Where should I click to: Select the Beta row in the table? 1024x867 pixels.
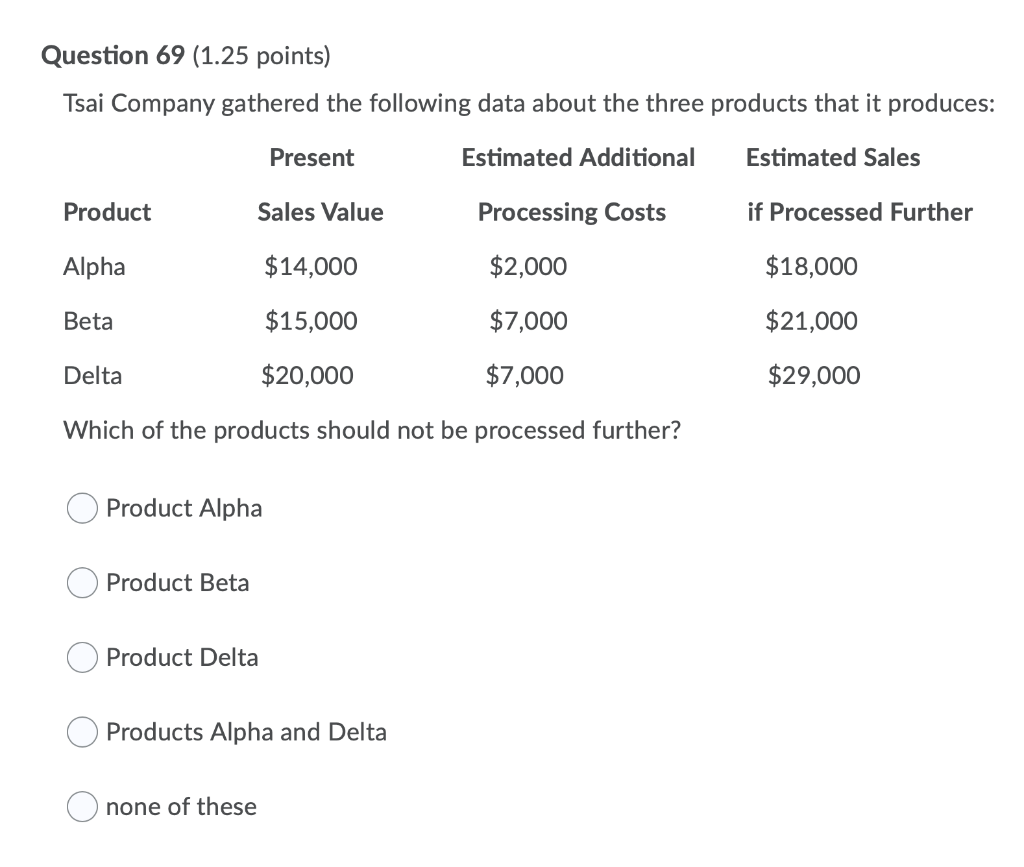click(x=89, y=321)
